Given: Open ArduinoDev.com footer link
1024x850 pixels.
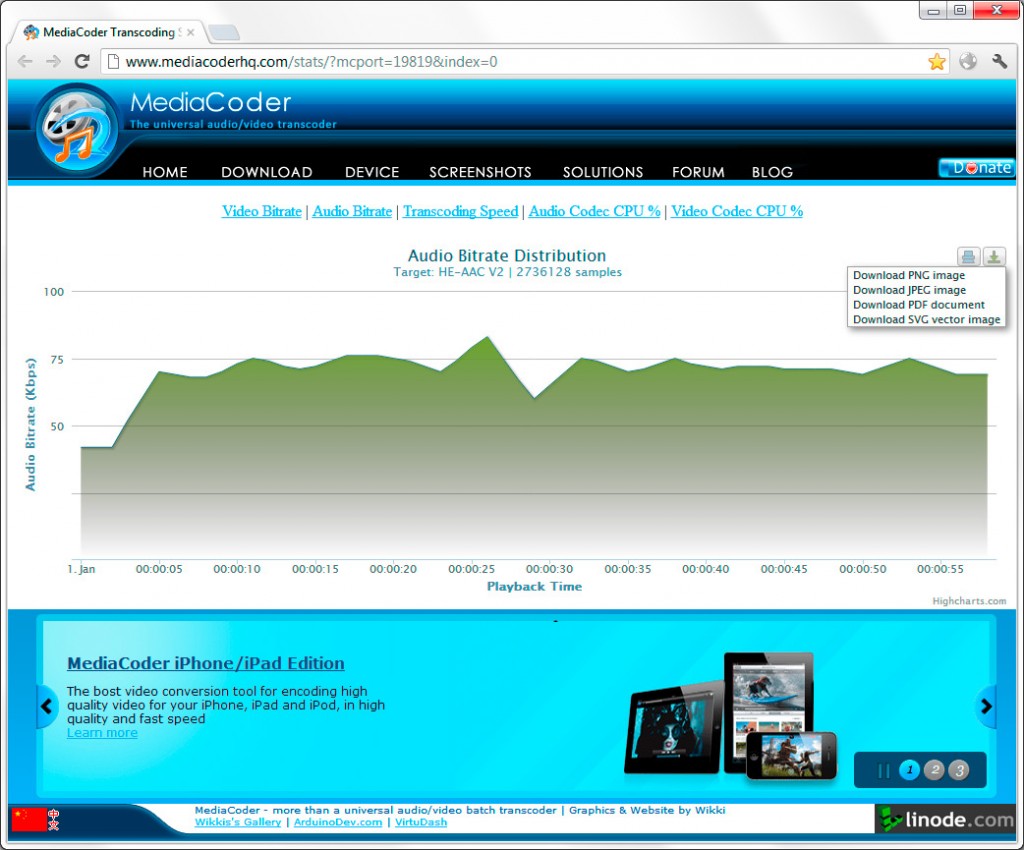Looking at the screenshot, I should (x=338, y=822).
